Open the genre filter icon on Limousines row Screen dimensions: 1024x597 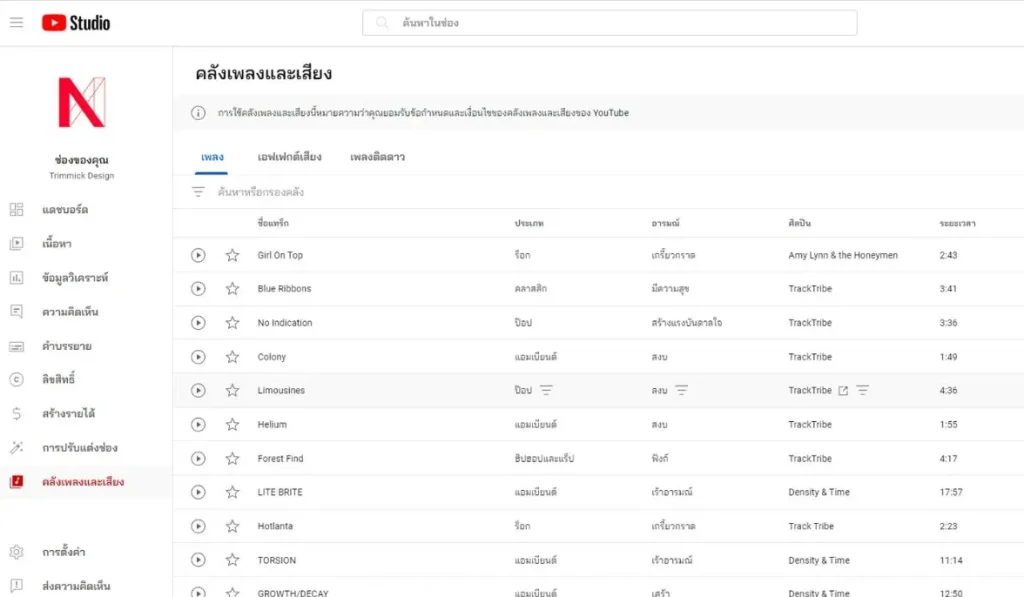coord(546,391)
